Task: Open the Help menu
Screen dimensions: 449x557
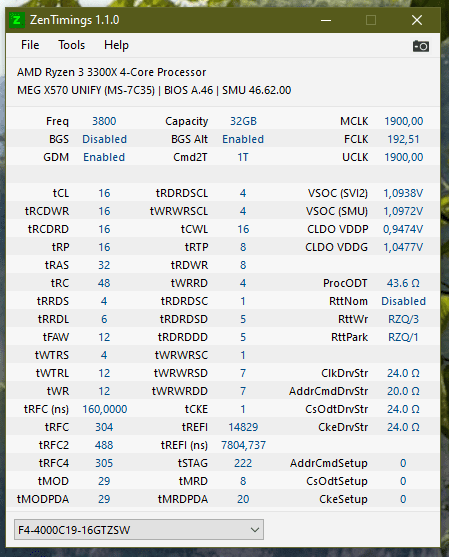Action: click(116, 45)
